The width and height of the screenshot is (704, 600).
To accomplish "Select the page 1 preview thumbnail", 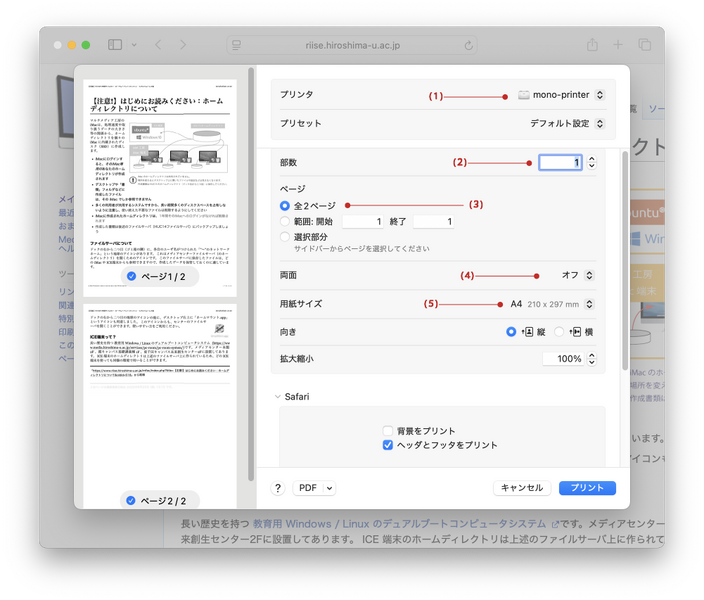I will 160,180.
